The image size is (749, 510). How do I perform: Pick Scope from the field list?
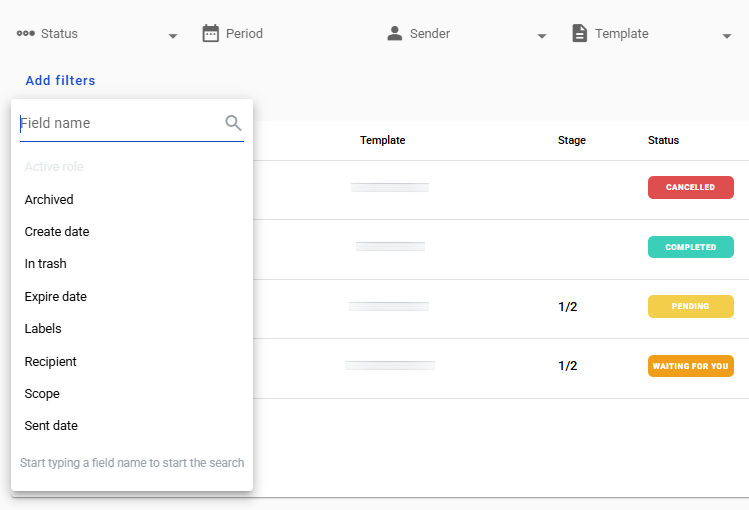(x=42, y=394)
